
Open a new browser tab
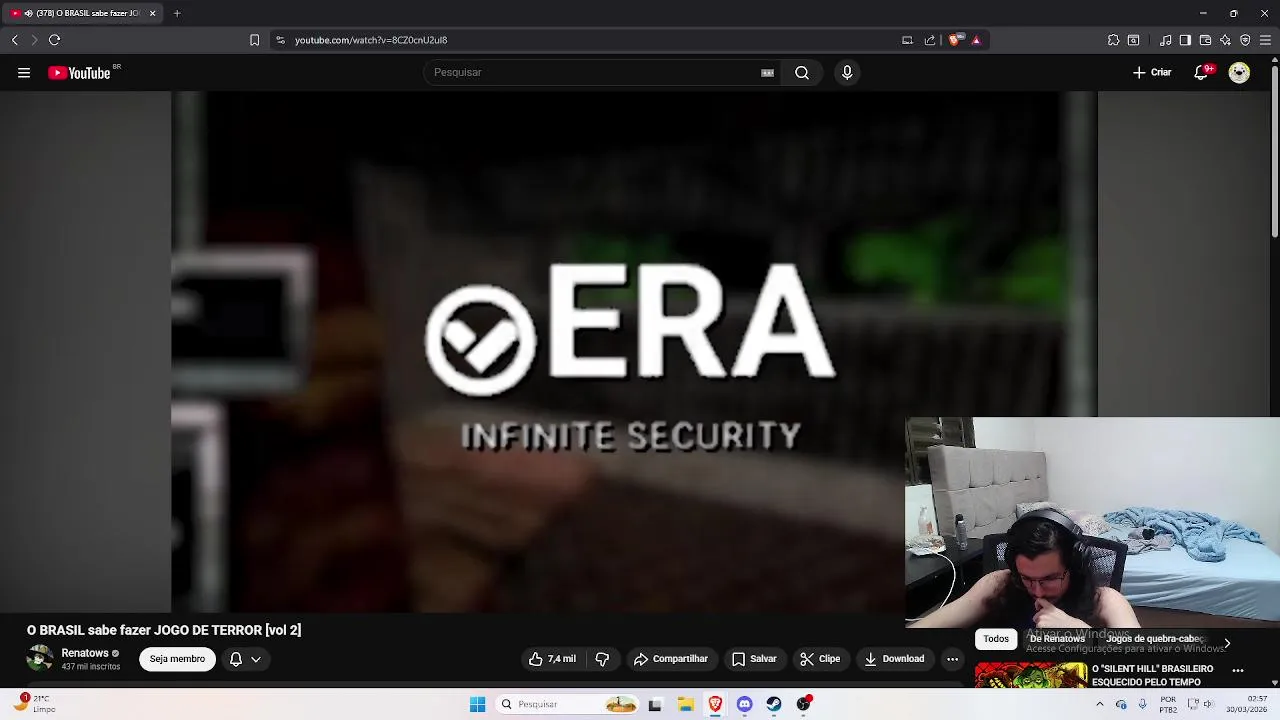click(177, 13)
